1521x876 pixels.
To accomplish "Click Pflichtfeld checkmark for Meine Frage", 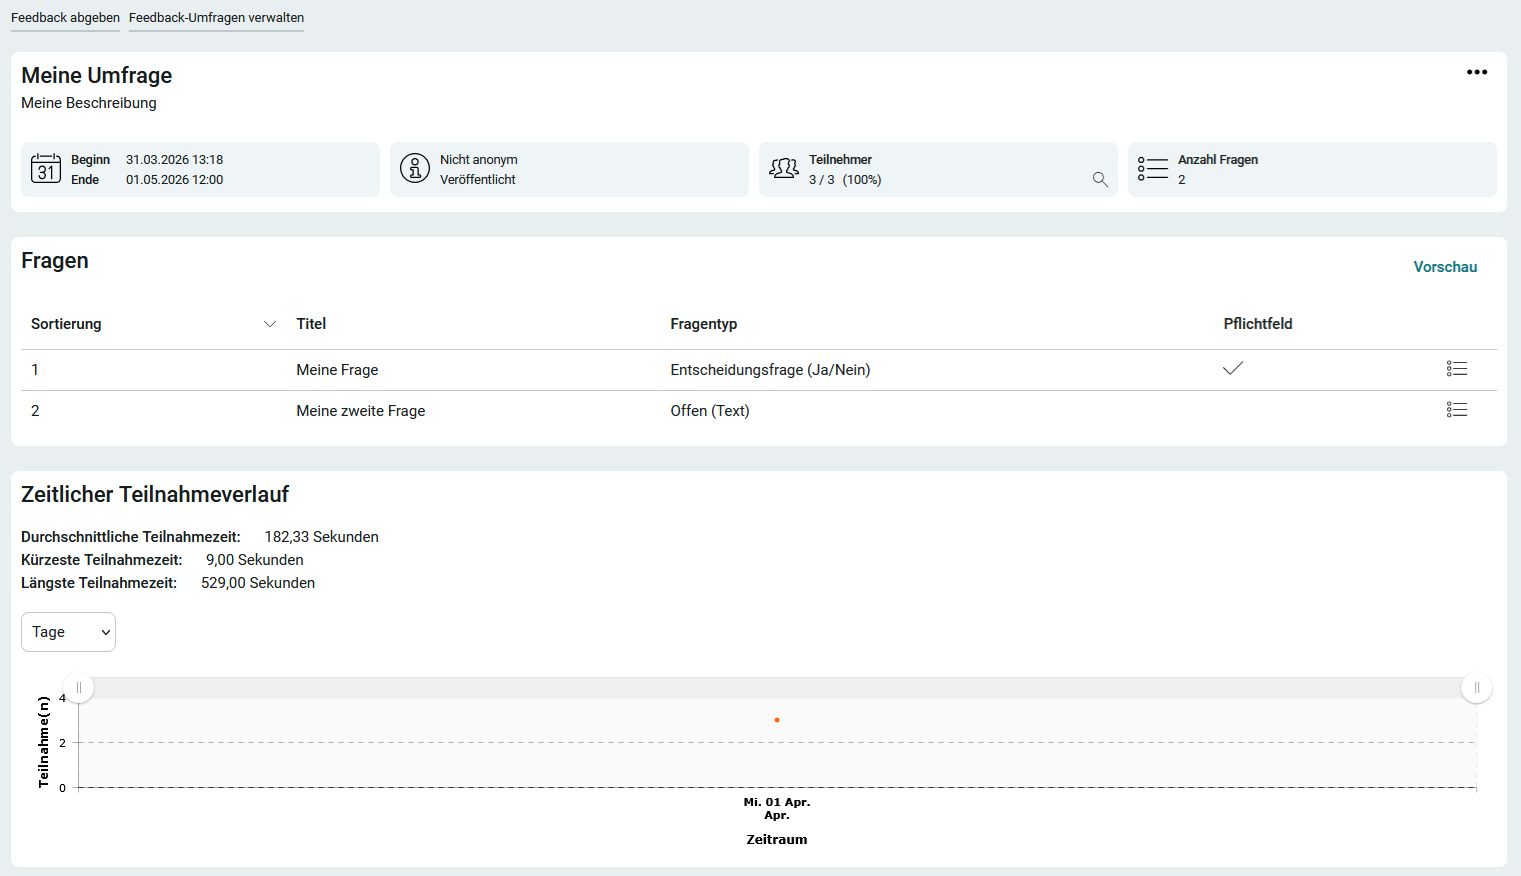I will click(x=1233, y=368).
